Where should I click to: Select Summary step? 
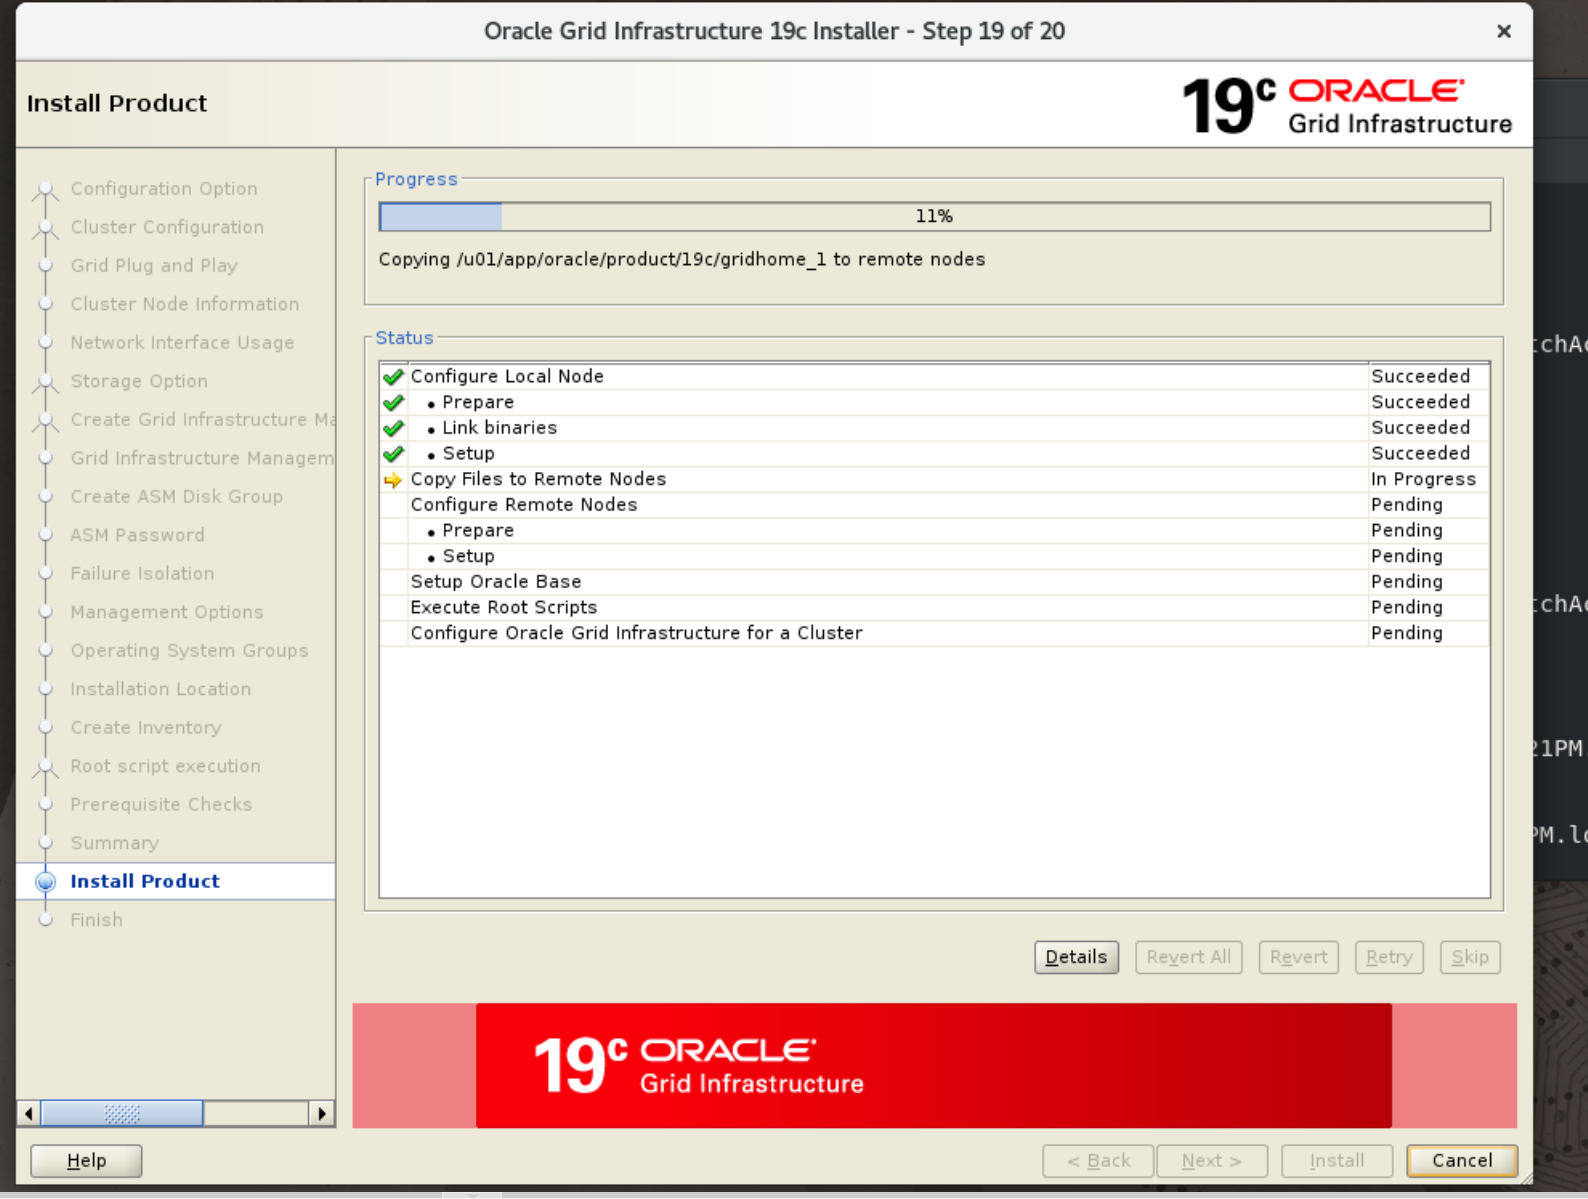[114, 844]
